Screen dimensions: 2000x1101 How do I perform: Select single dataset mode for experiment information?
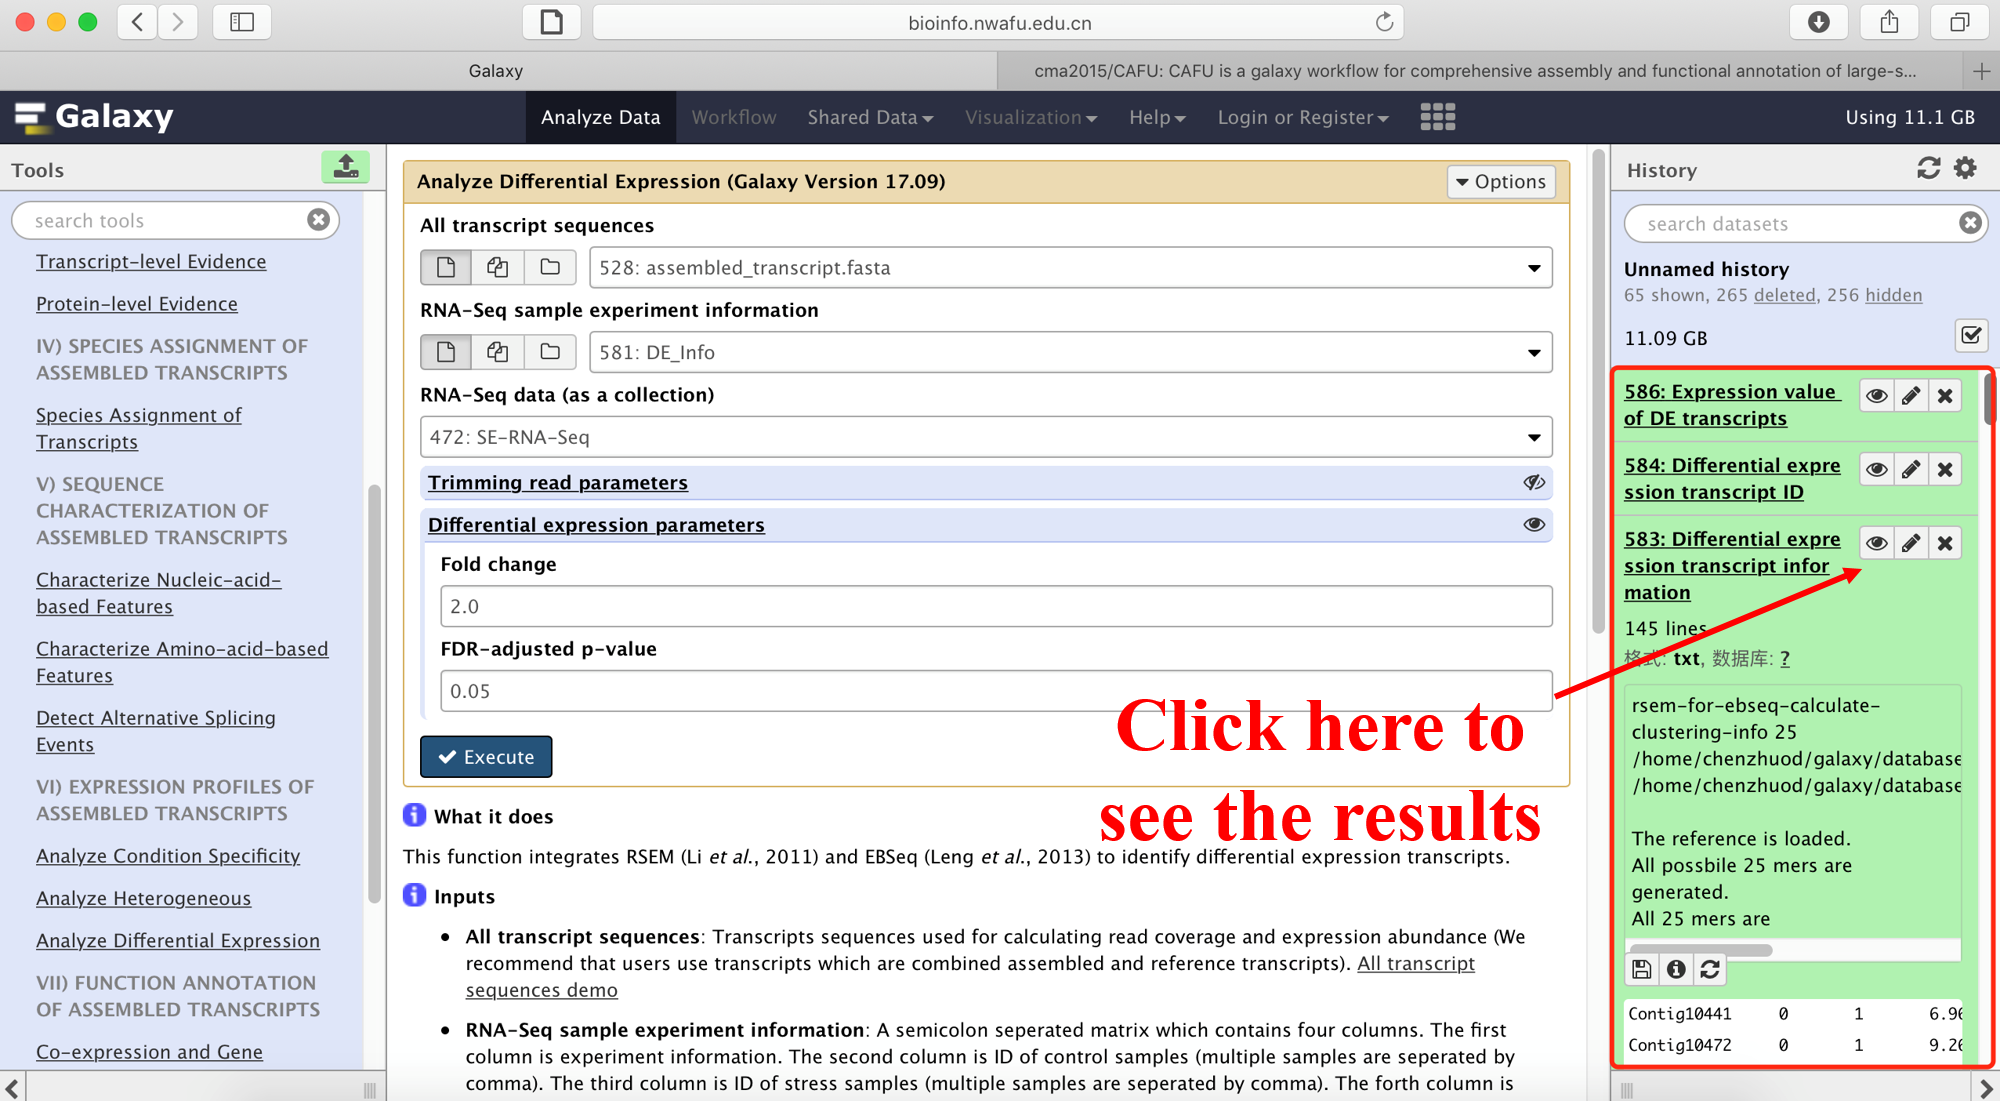pos(446,352)
